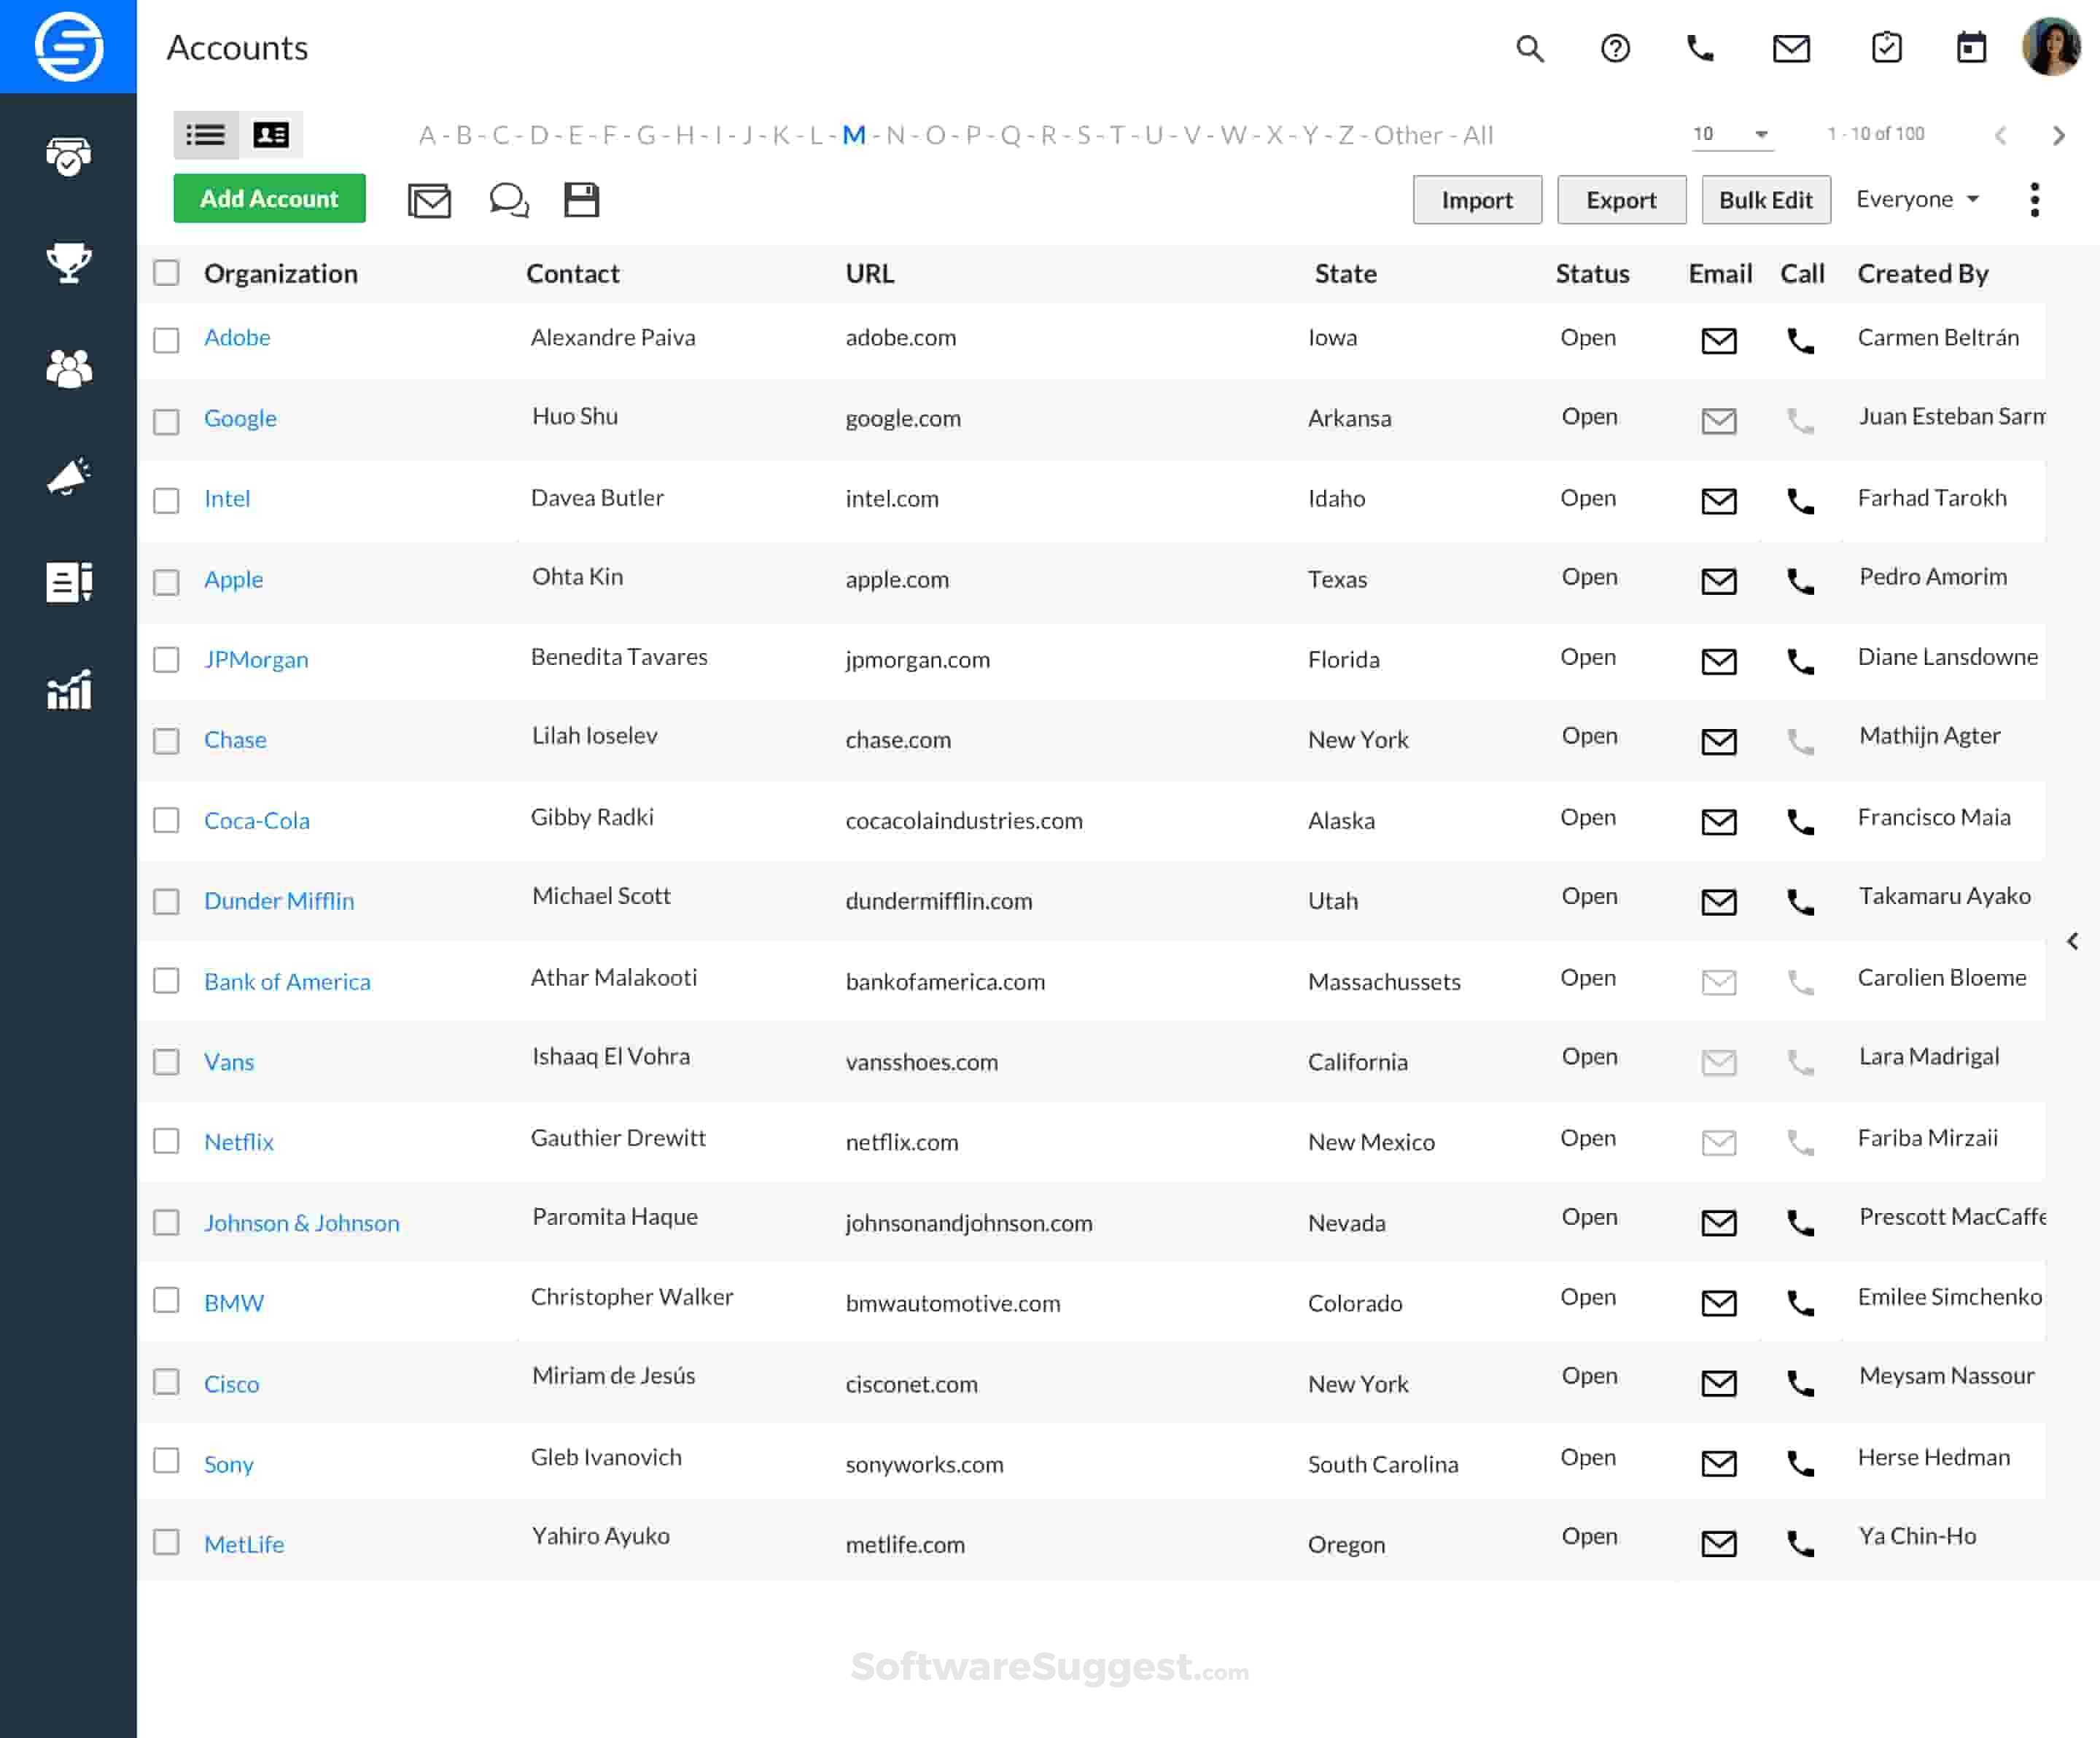Click the email compose icon near Add Account
Screen dimensions: 2100x1738
tap(429, 200)
